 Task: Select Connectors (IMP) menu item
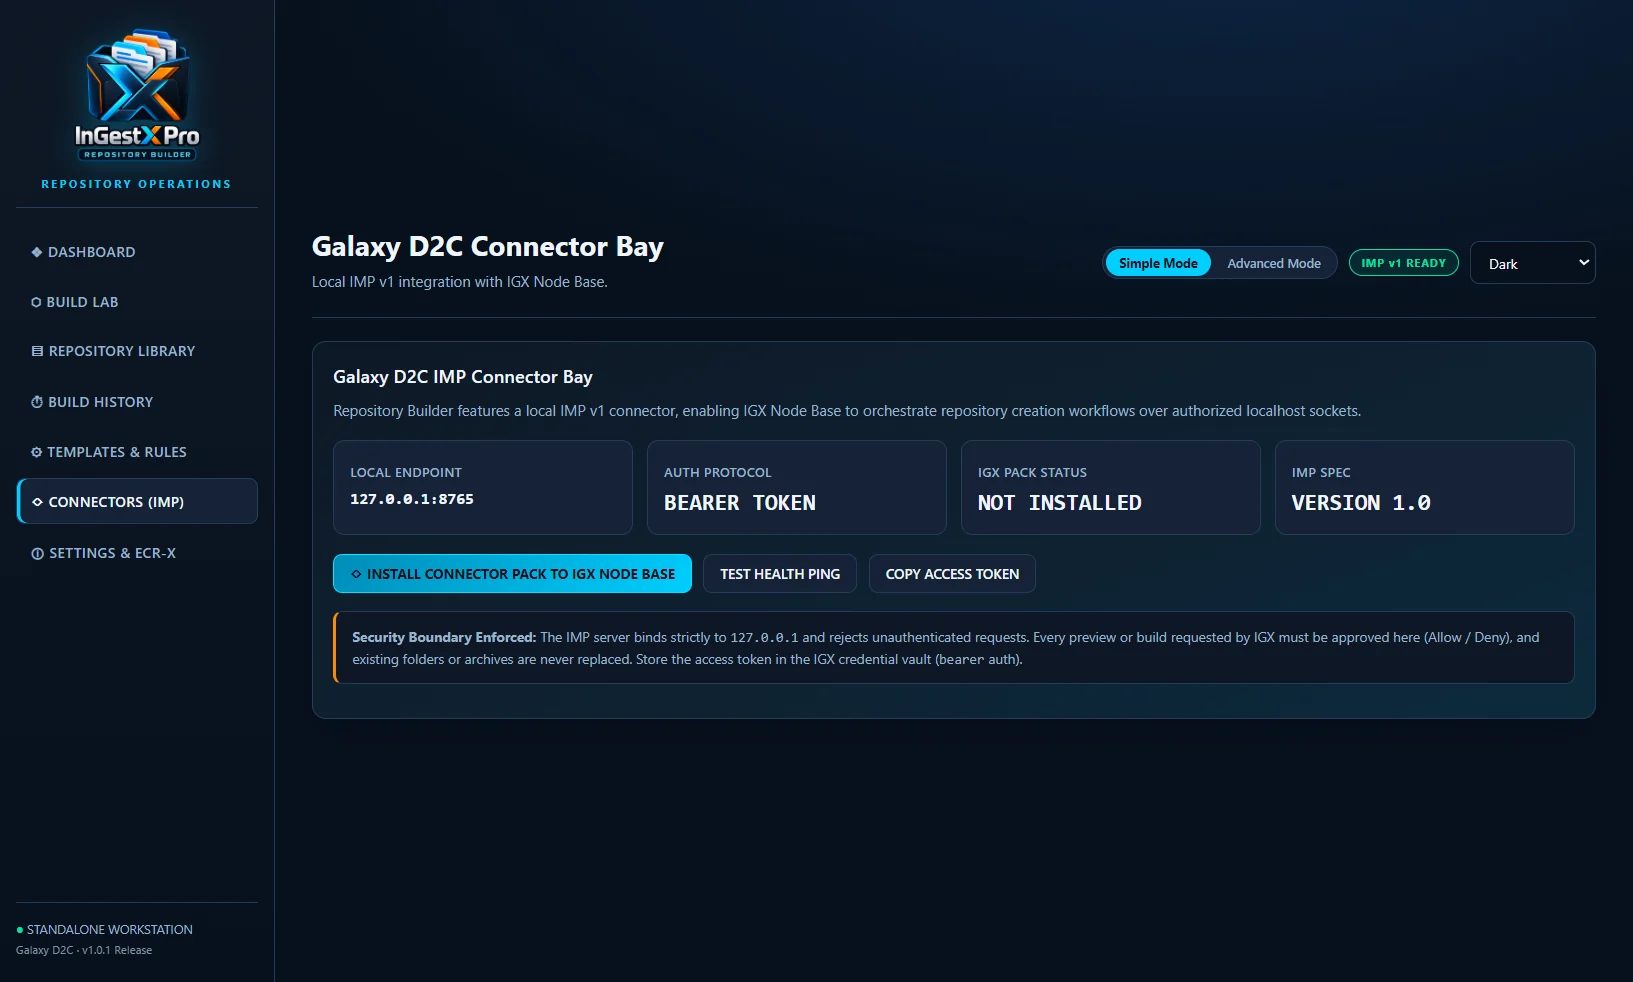(x=137, y=501)
